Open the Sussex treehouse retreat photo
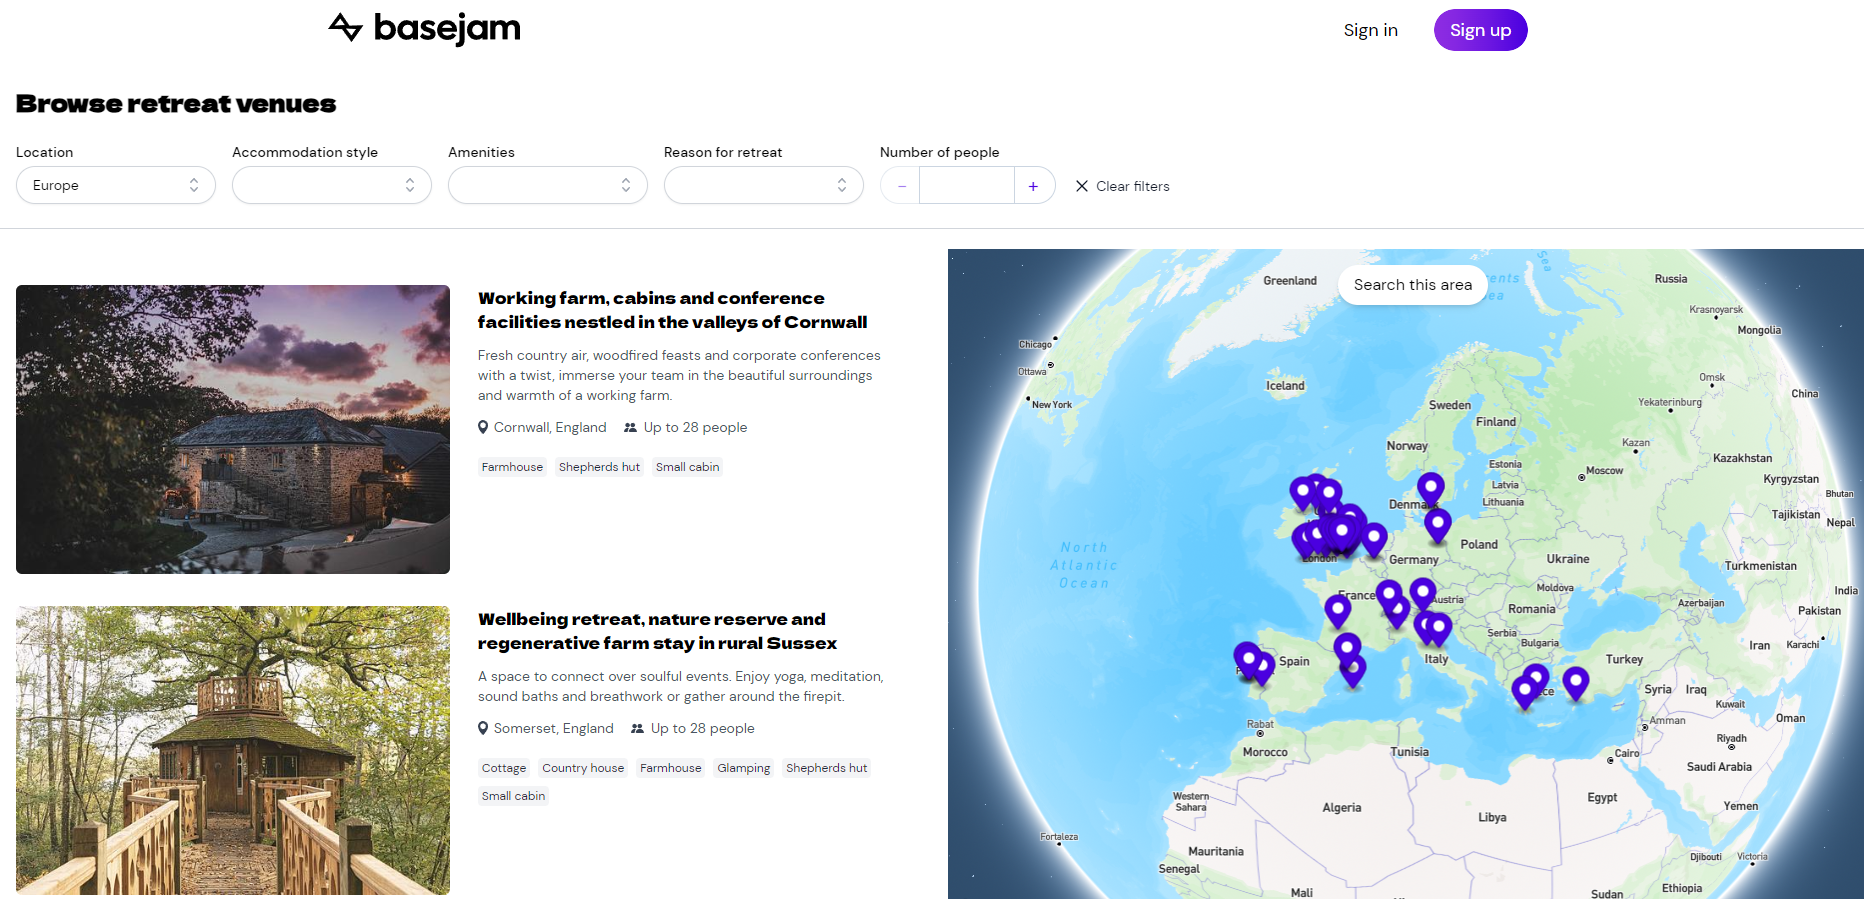Viewport: 1864px width, 899px height. 233,750
